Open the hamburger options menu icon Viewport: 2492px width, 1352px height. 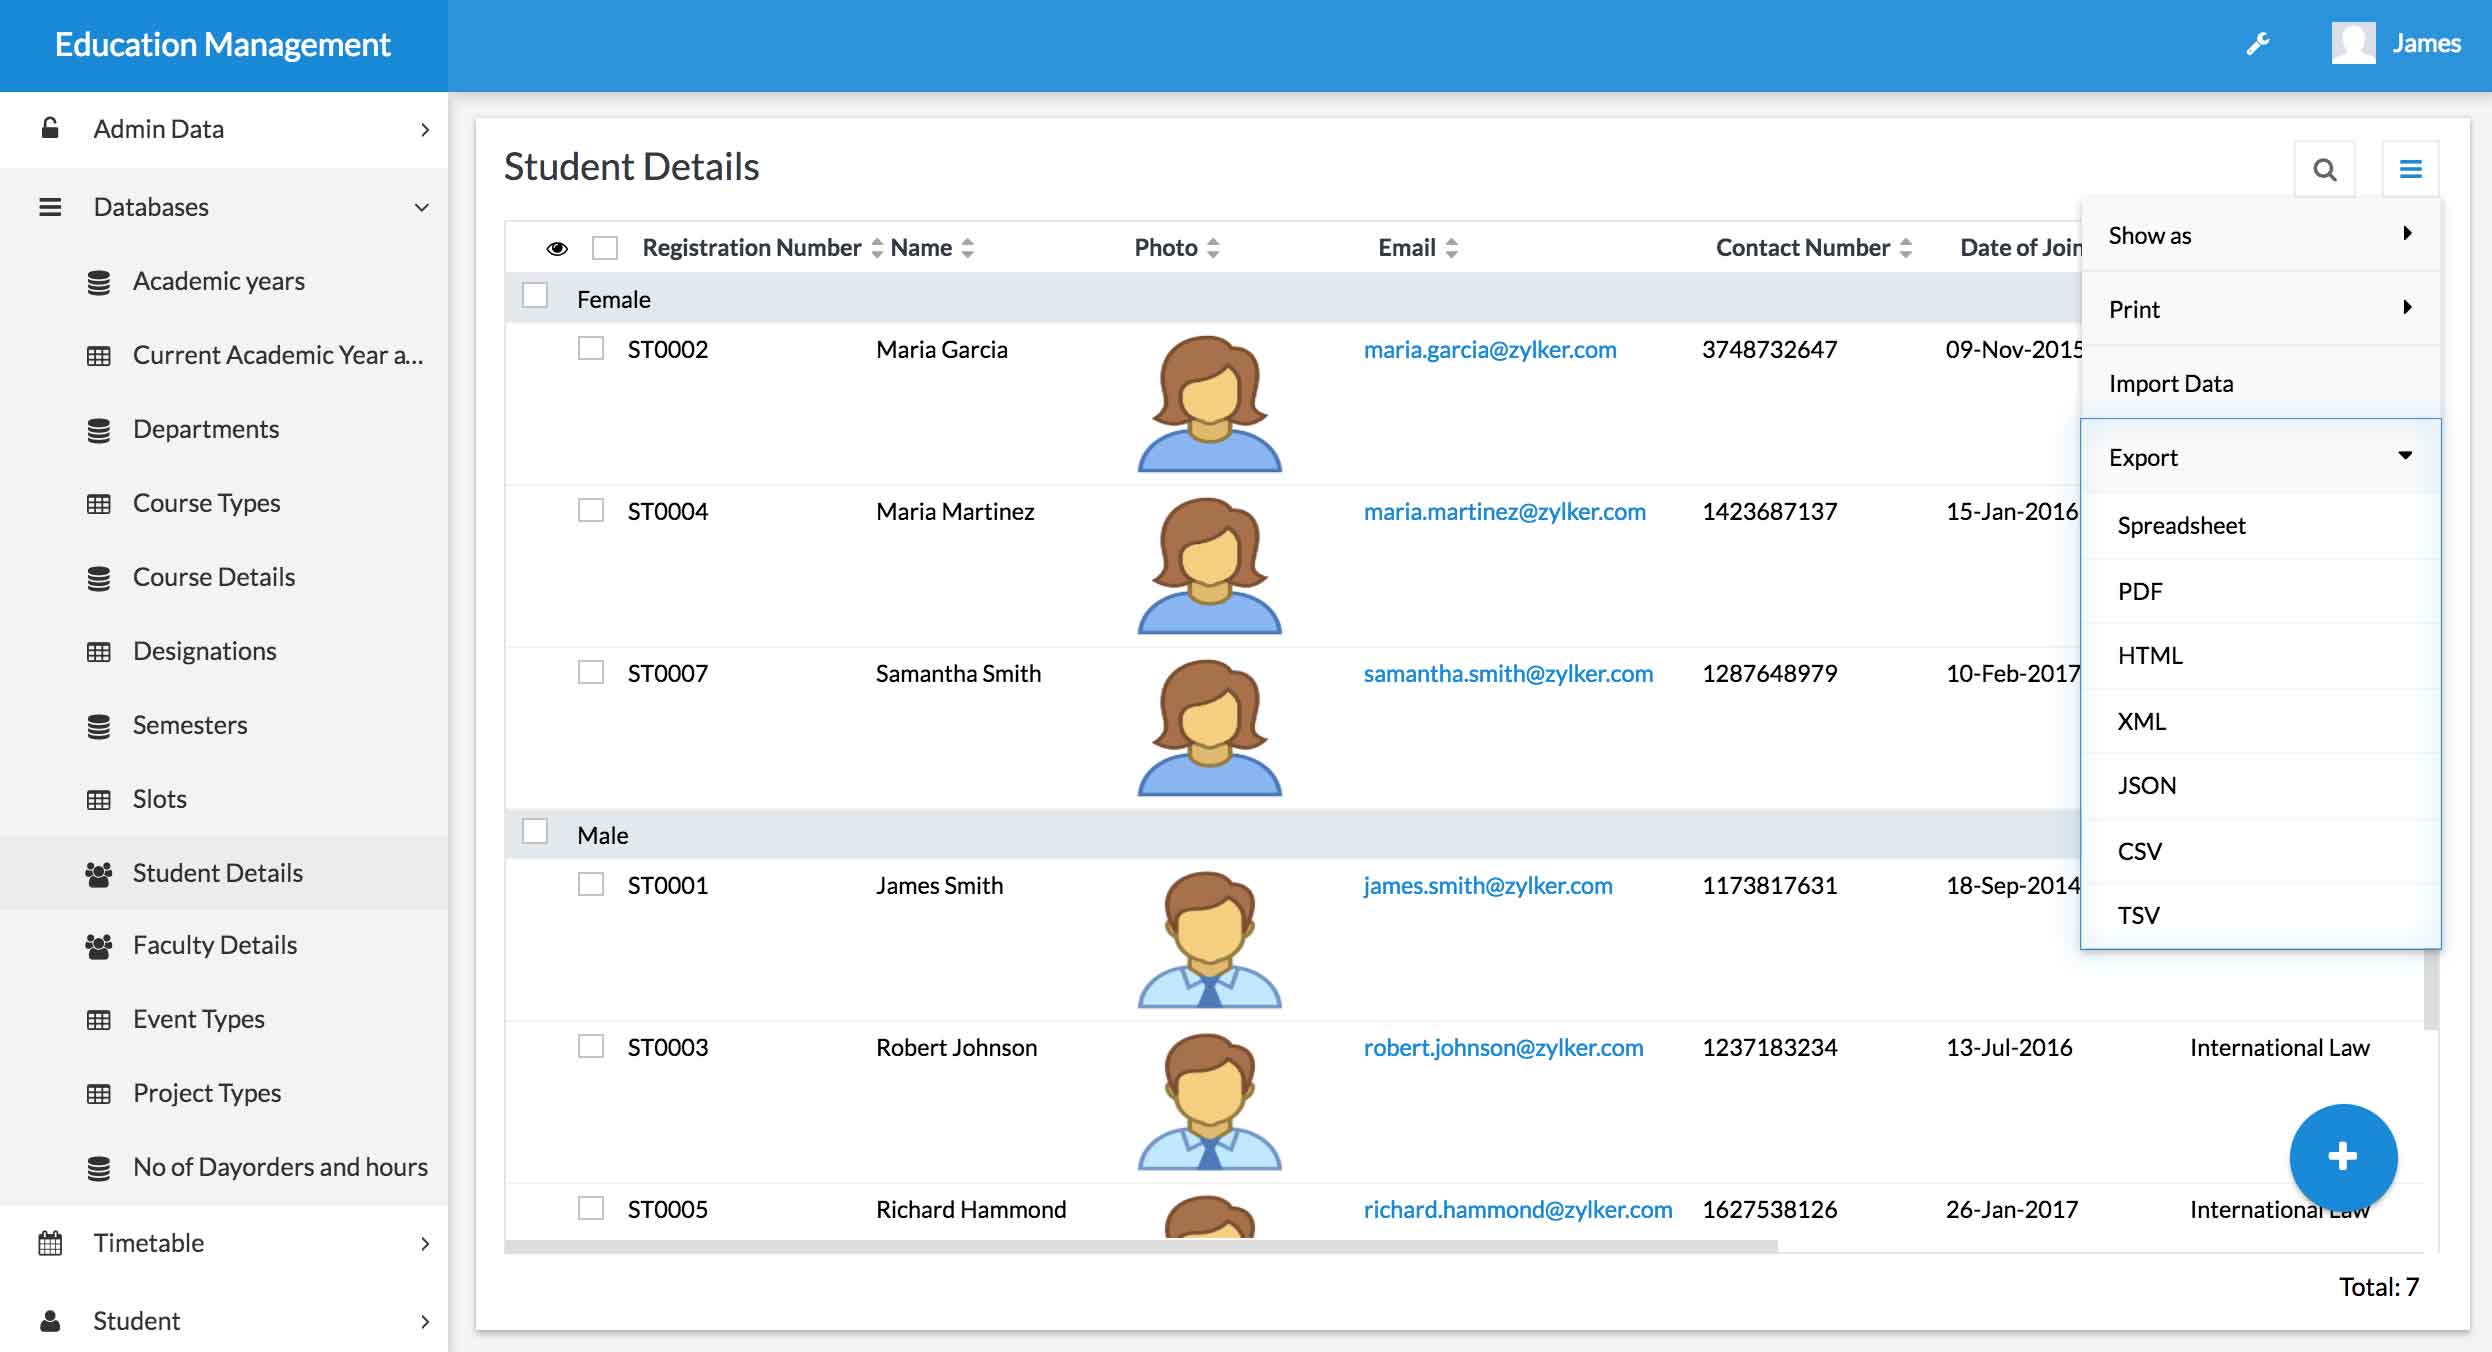pos(2410,170)
